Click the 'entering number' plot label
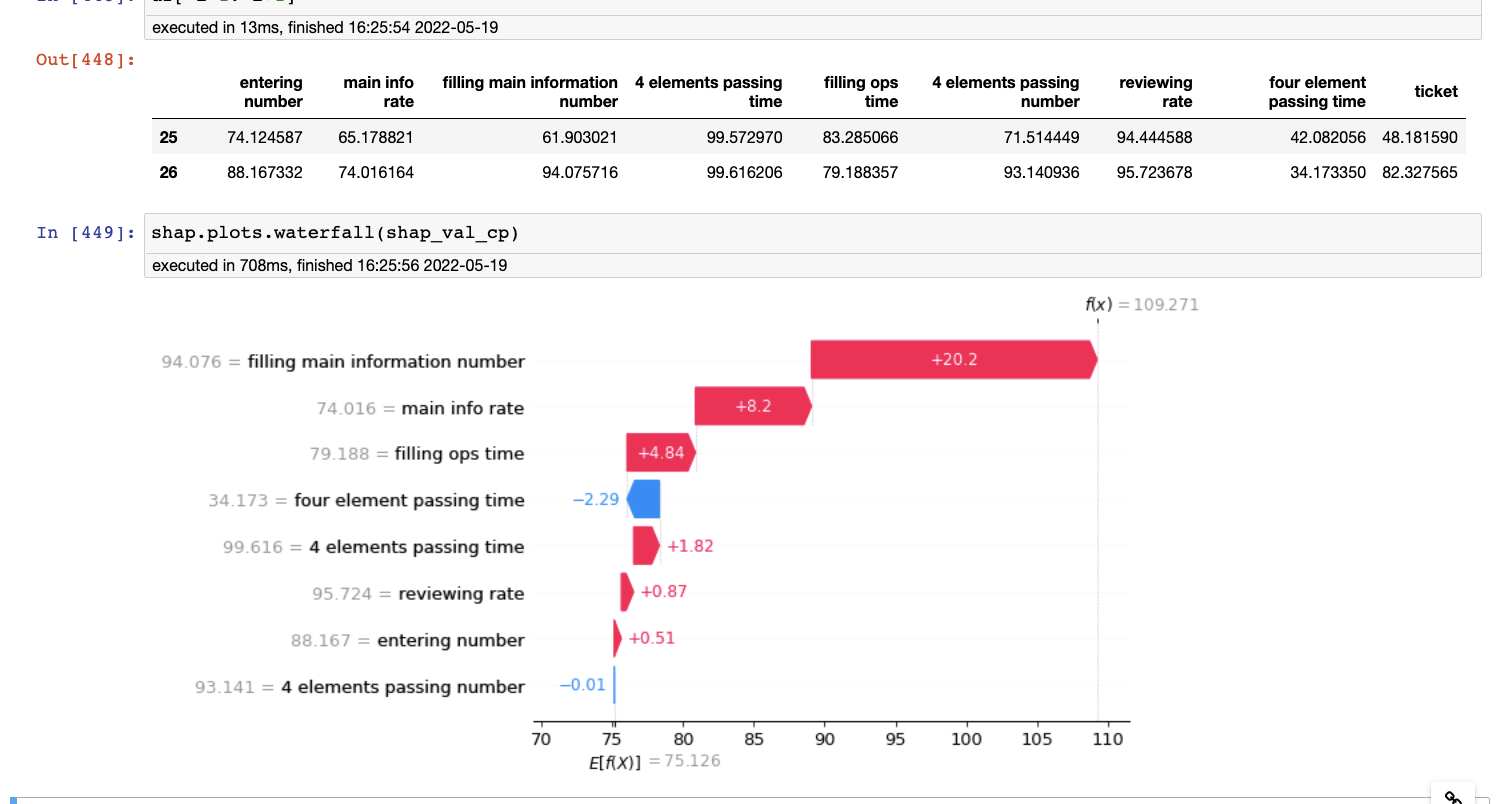This screenshot has width=1498, height=804. coord(451,640)
